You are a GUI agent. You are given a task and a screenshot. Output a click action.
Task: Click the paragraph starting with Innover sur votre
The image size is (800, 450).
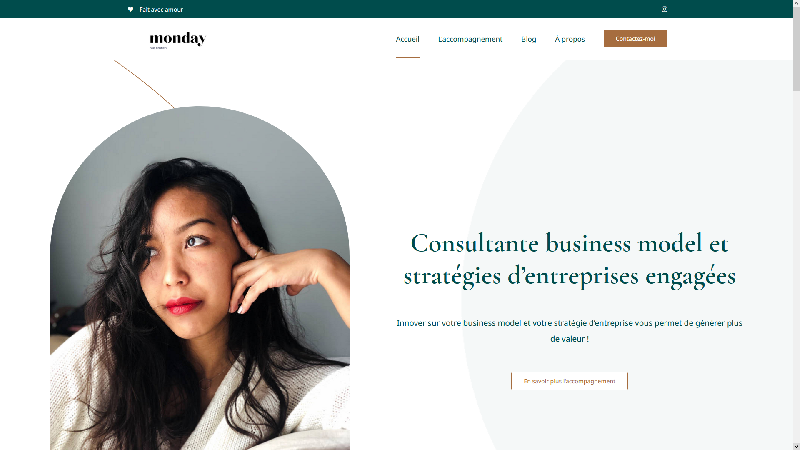(569, 331)
